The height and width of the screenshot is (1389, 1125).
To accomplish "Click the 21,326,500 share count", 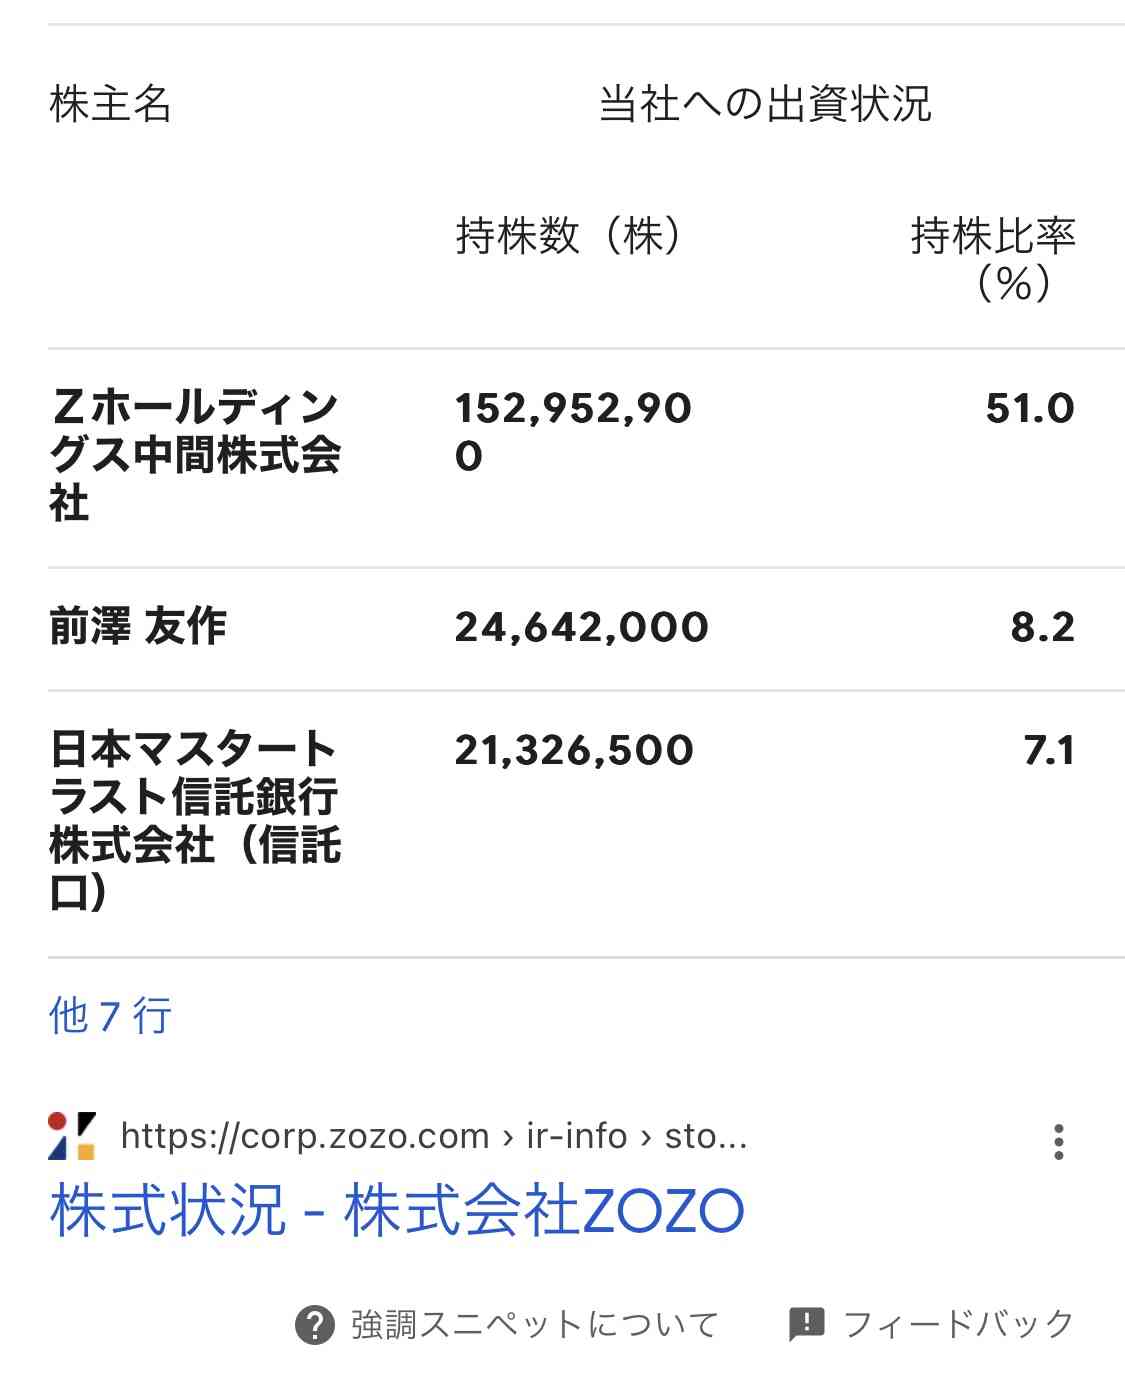I will (x=574, y=750).
